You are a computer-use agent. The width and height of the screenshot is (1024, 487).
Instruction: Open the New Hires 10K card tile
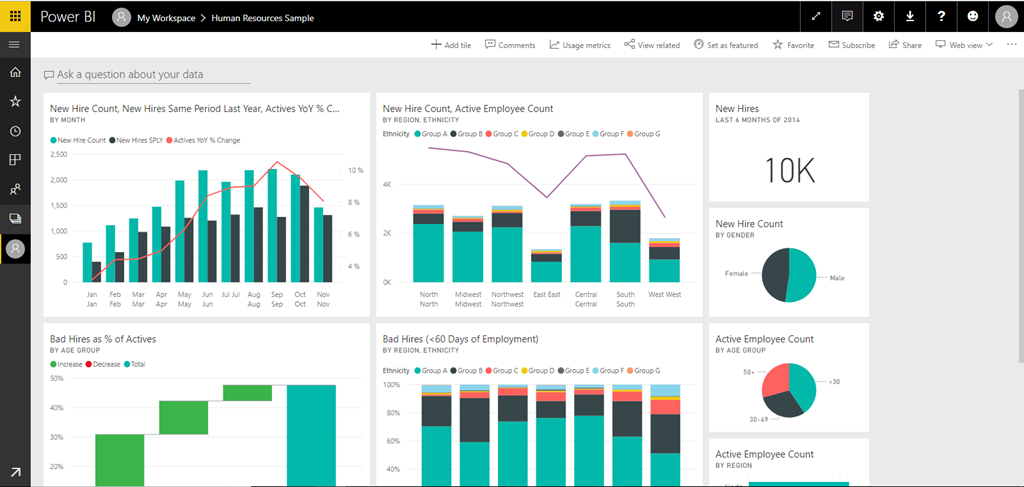tap(789, 148)
